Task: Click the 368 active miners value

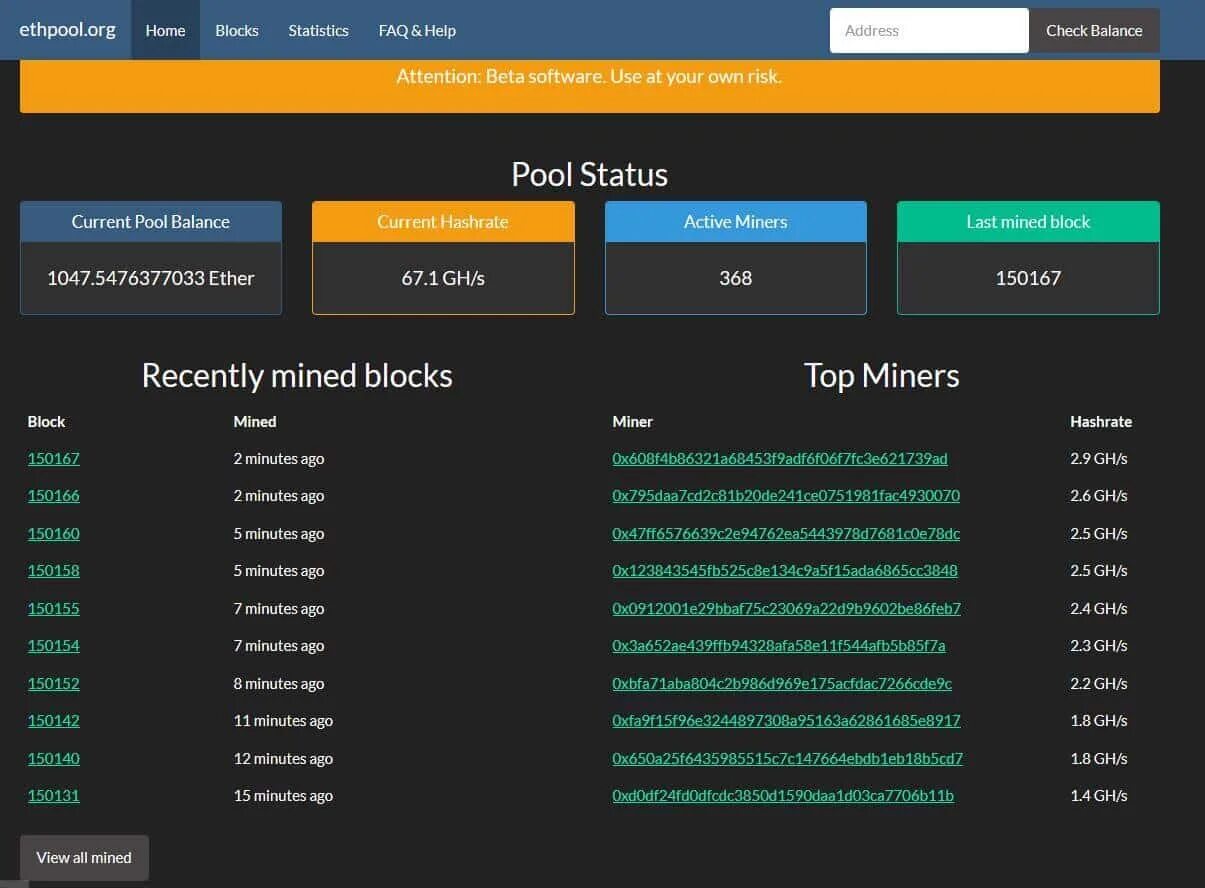Action: (736, 278)
